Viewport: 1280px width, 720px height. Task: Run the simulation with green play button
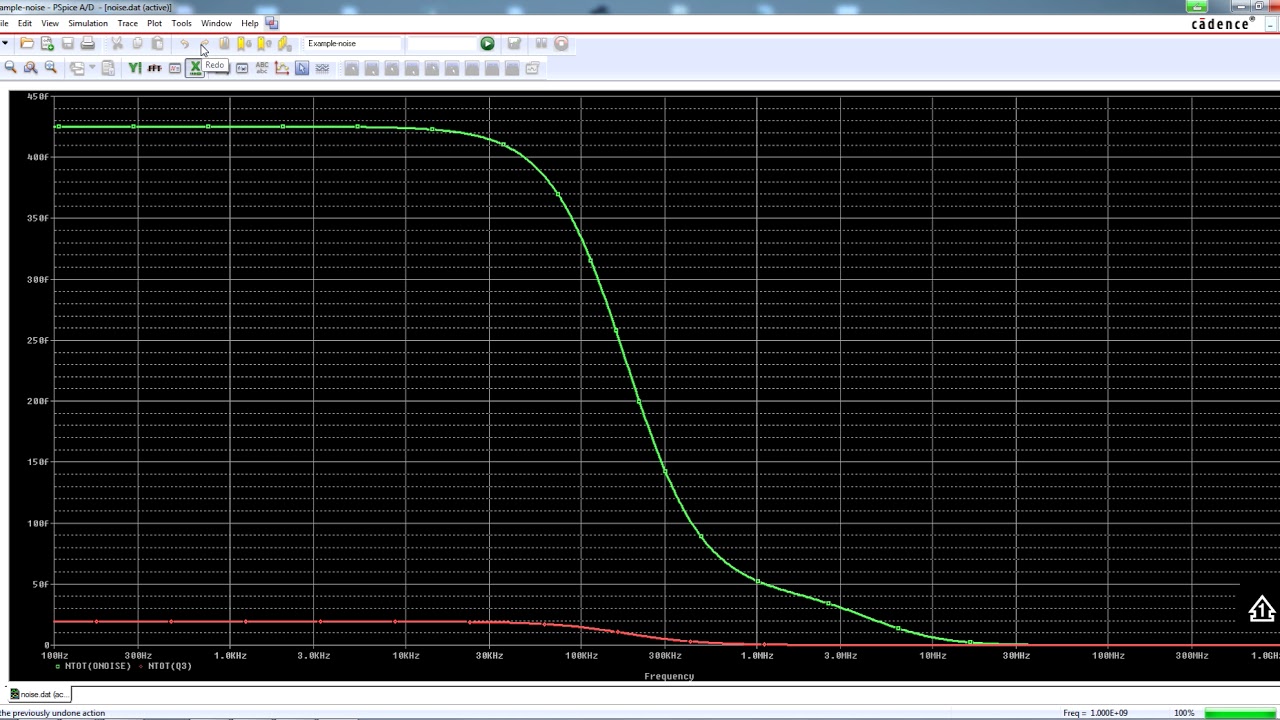(487, 43)
